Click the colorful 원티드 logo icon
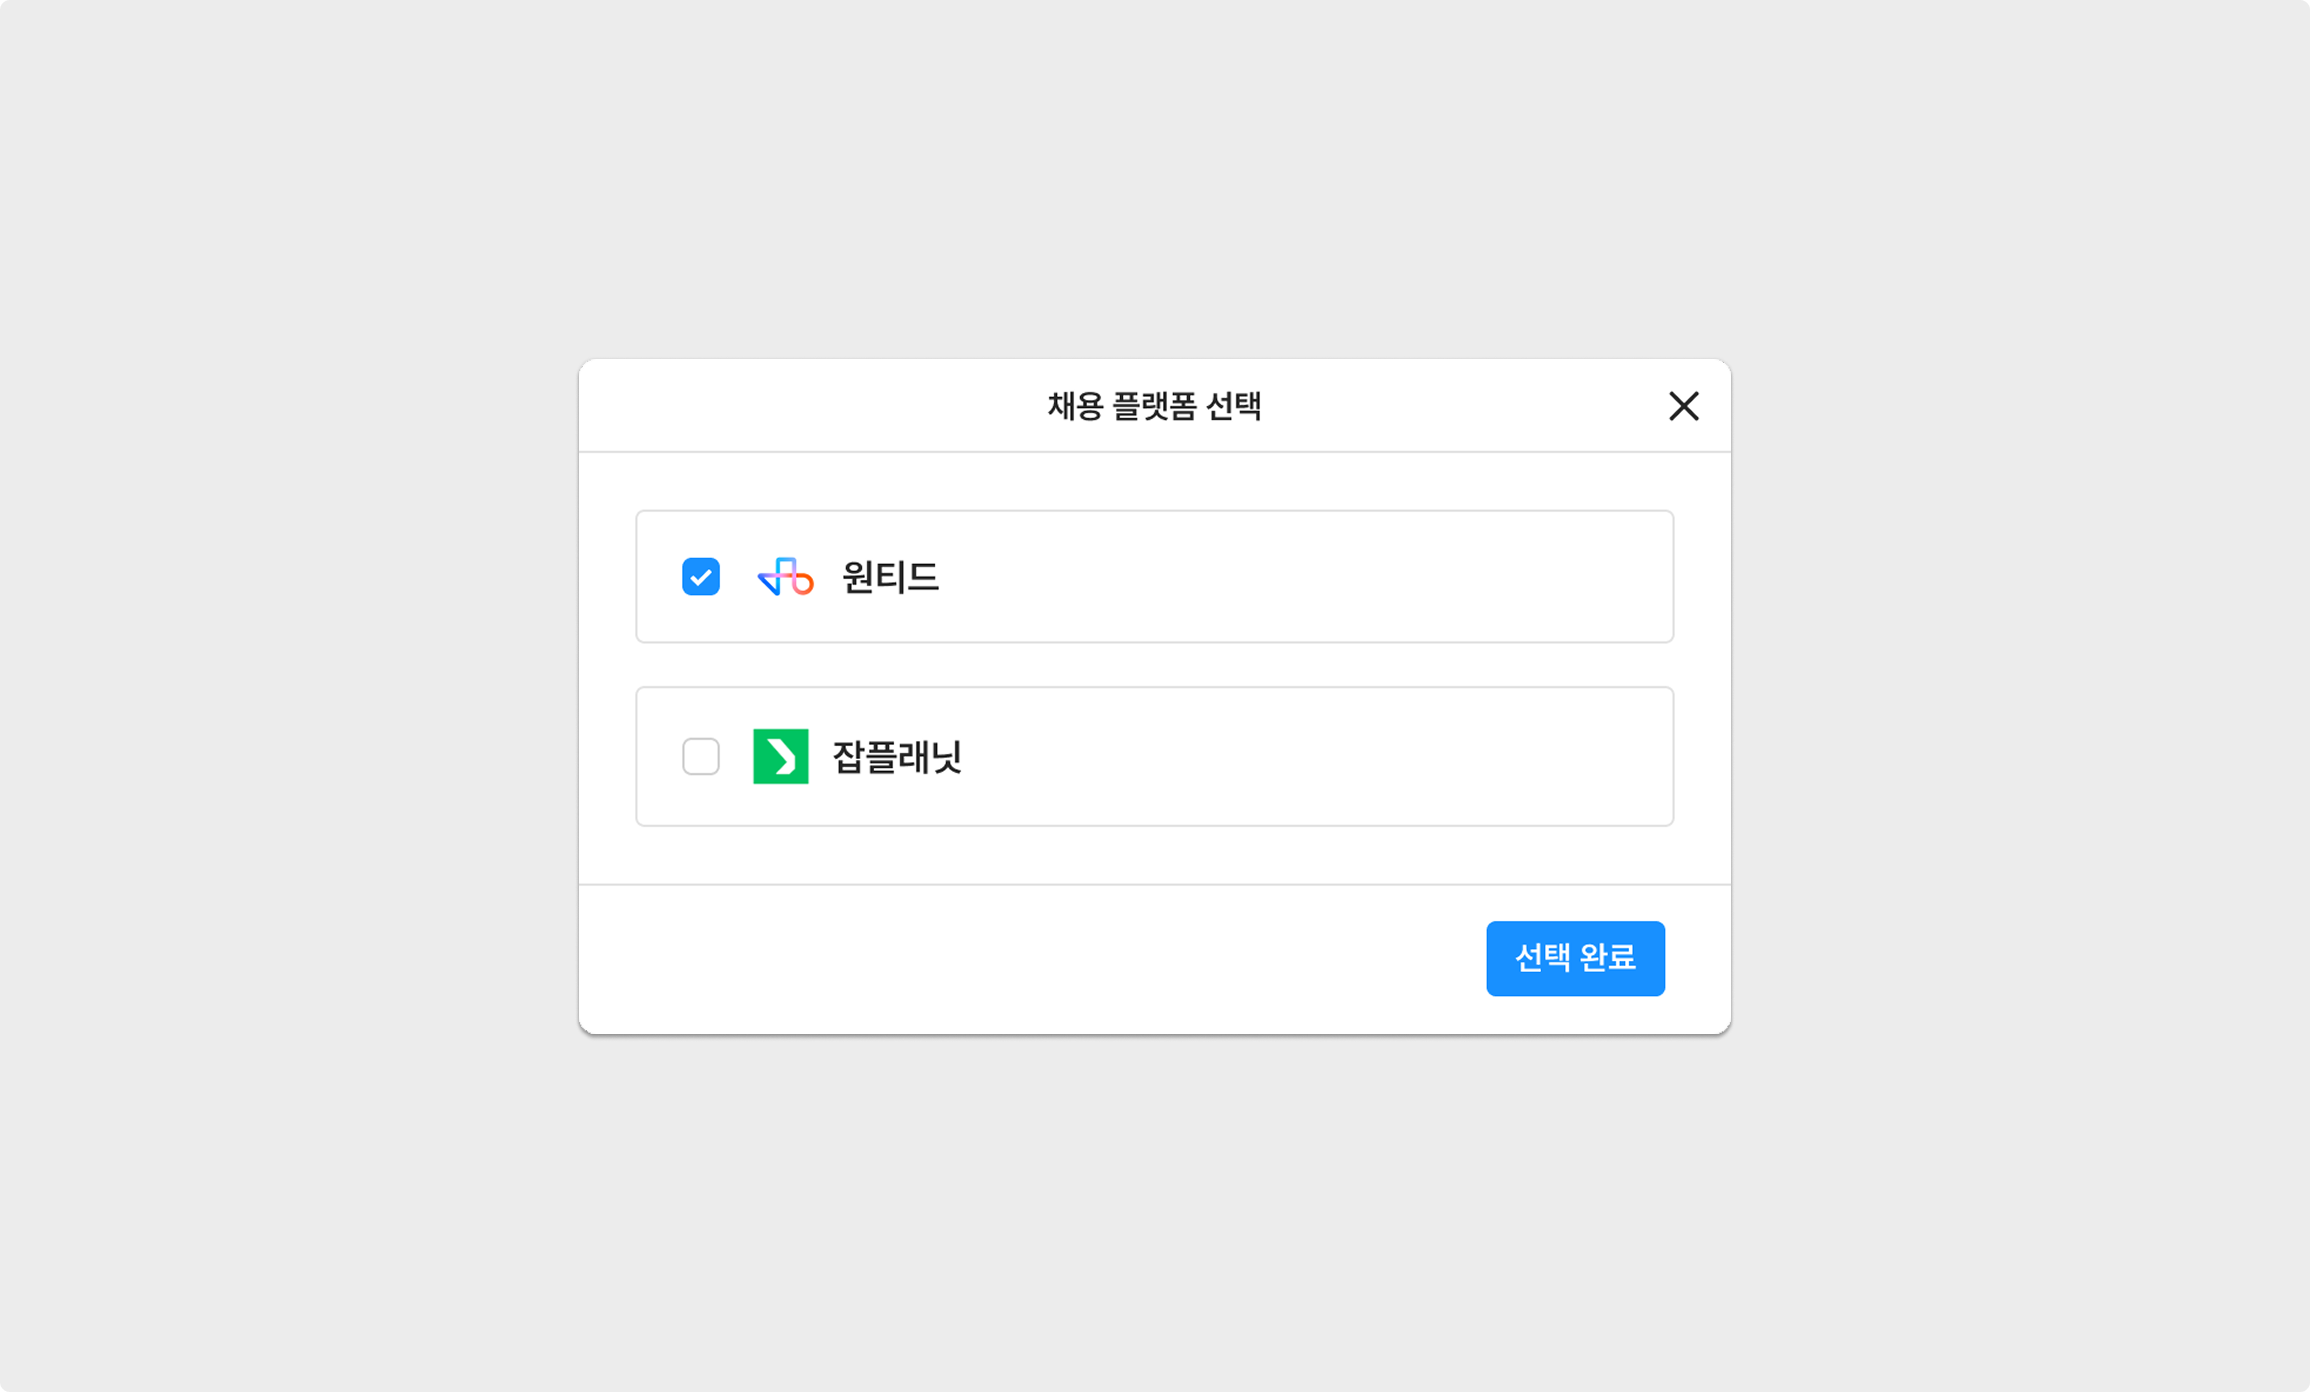2310x1392 pixels. tap(785, 577)
